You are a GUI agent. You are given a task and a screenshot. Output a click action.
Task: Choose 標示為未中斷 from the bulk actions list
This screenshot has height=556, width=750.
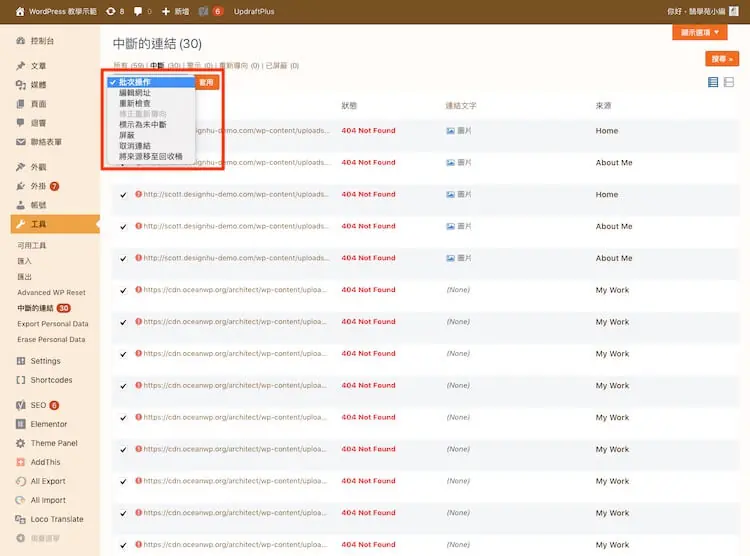point(151,124)
